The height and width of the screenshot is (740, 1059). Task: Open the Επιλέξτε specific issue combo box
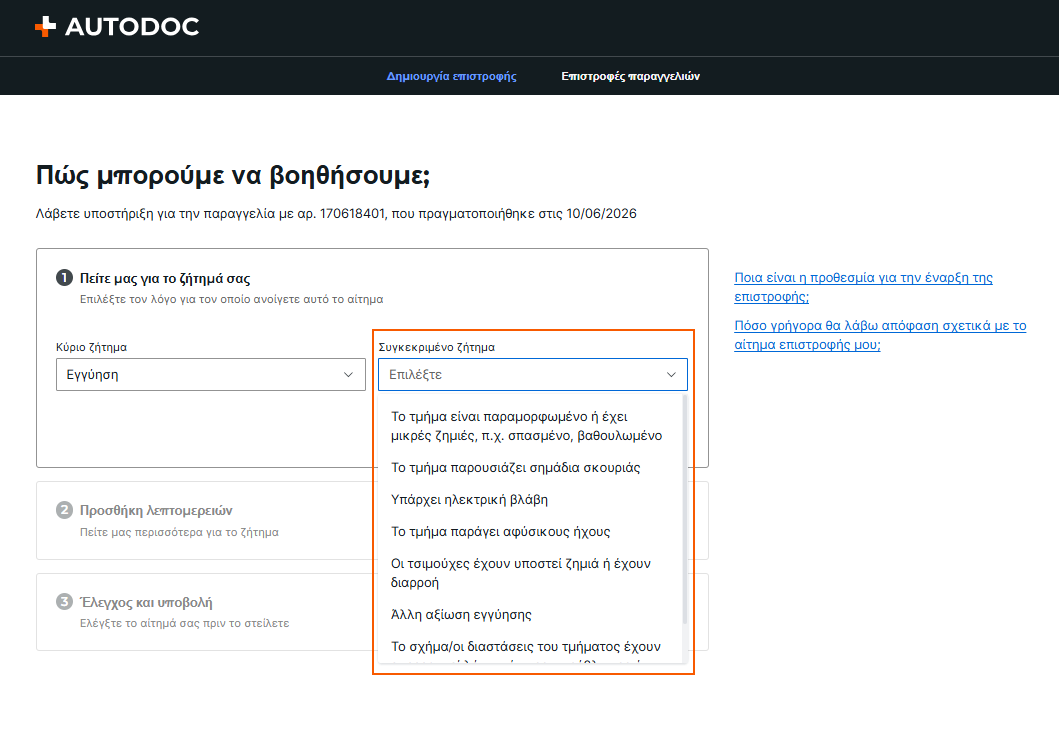point(533,375)
